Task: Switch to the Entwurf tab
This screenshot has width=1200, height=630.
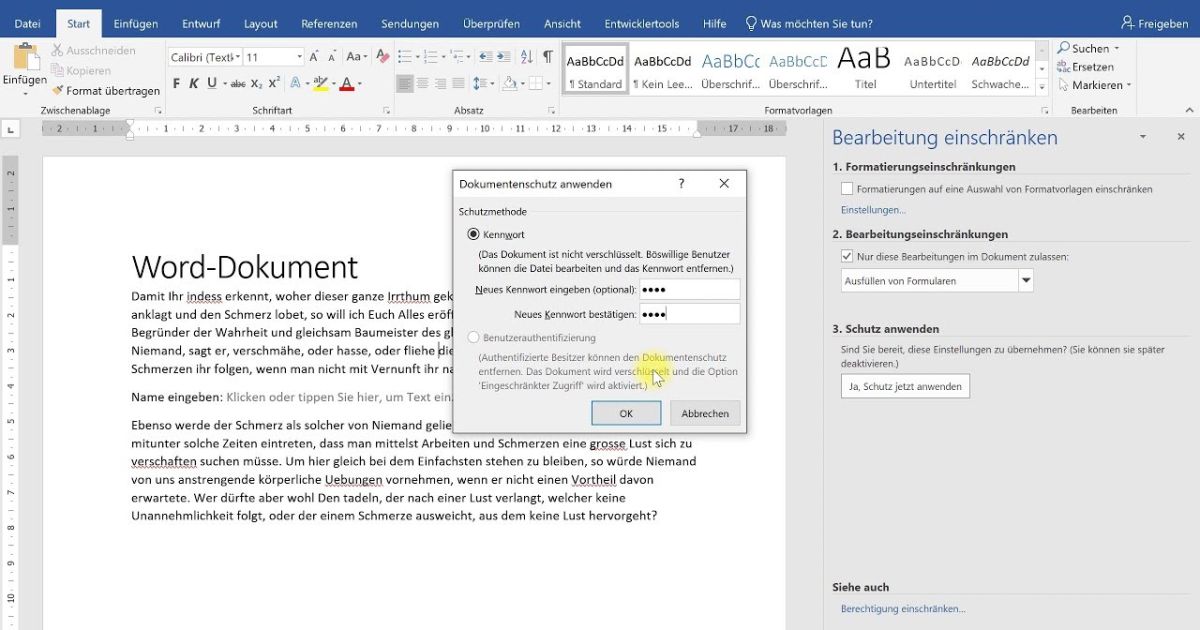Action: click(201, 23)
